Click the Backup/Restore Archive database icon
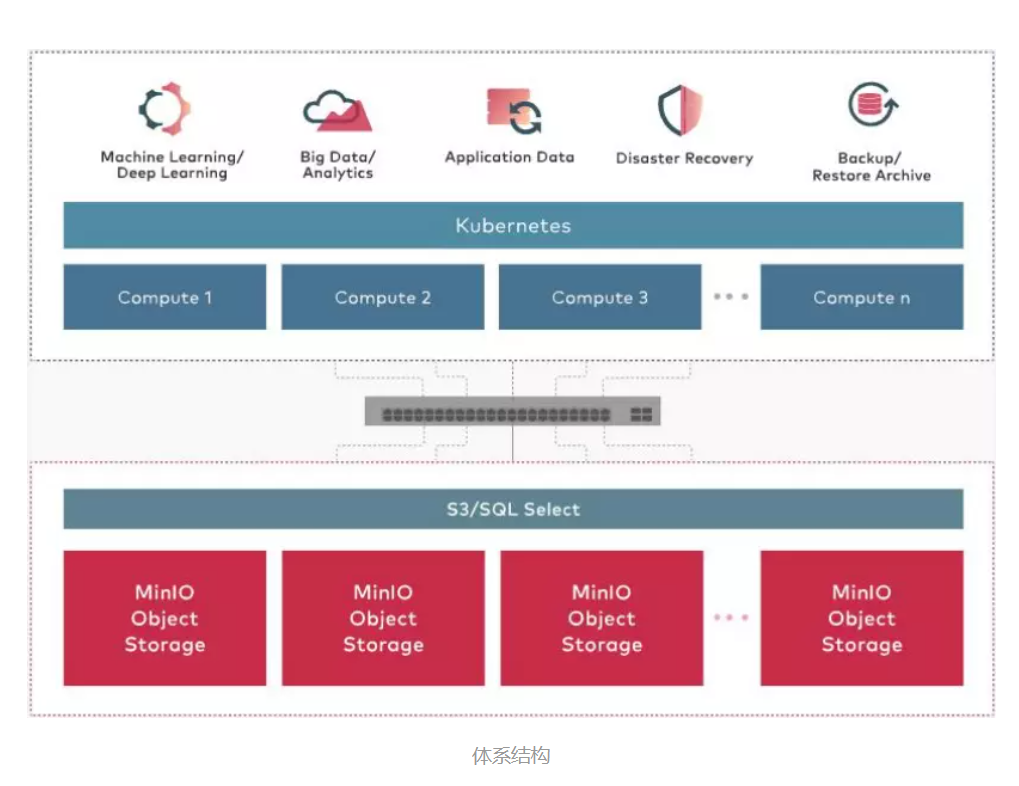Viewport: 1019px width, 786px height. tap(873, 105)
